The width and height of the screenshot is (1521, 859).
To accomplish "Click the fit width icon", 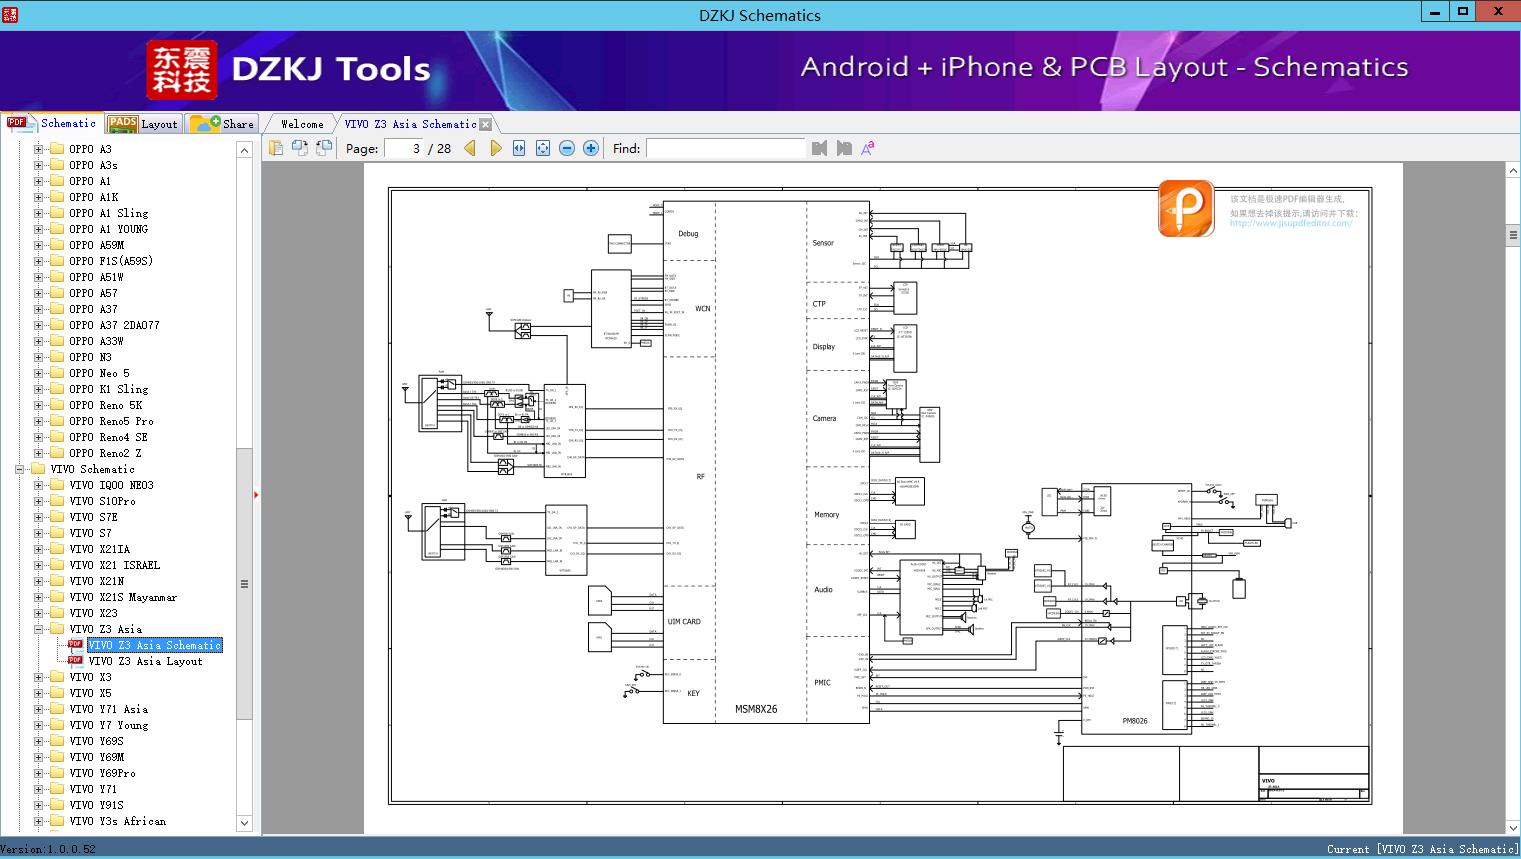I will click(519, 148).
